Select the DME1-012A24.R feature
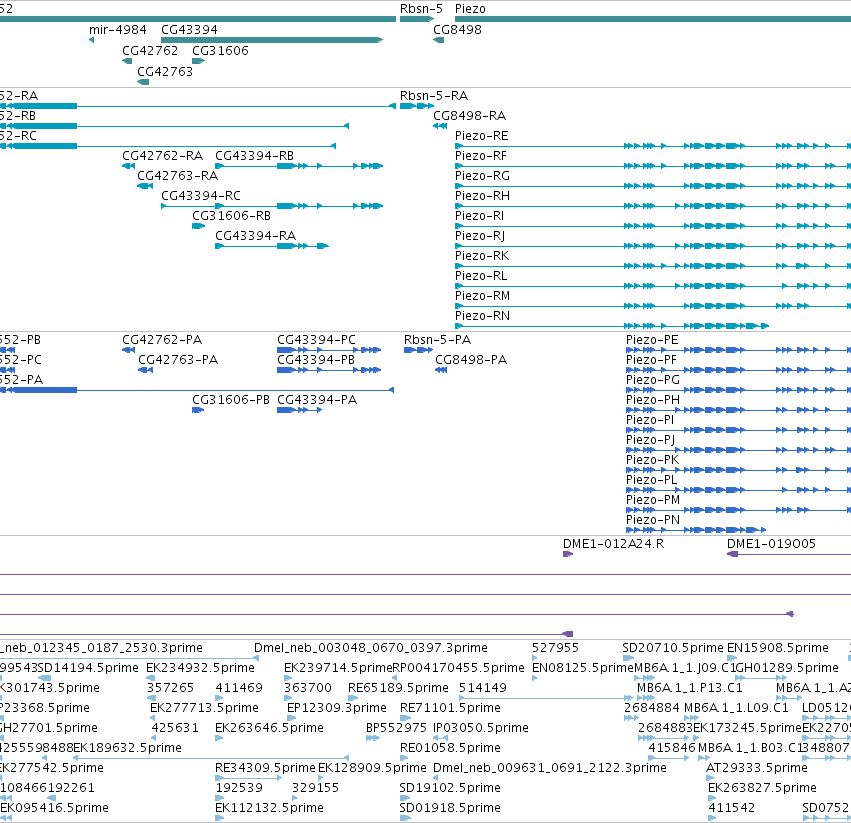Image resolution: width=851 pixels, height=823 pixels. [x=613, y=544]
